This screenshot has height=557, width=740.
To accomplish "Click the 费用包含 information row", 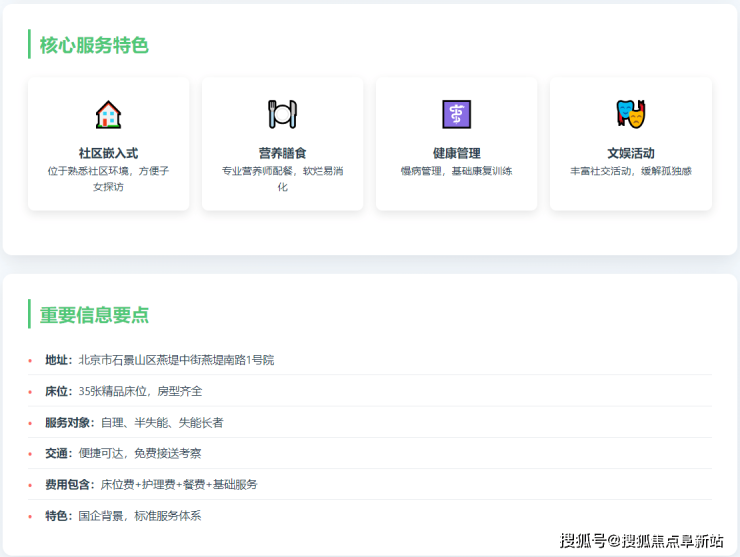I will [x=151, y=484].
